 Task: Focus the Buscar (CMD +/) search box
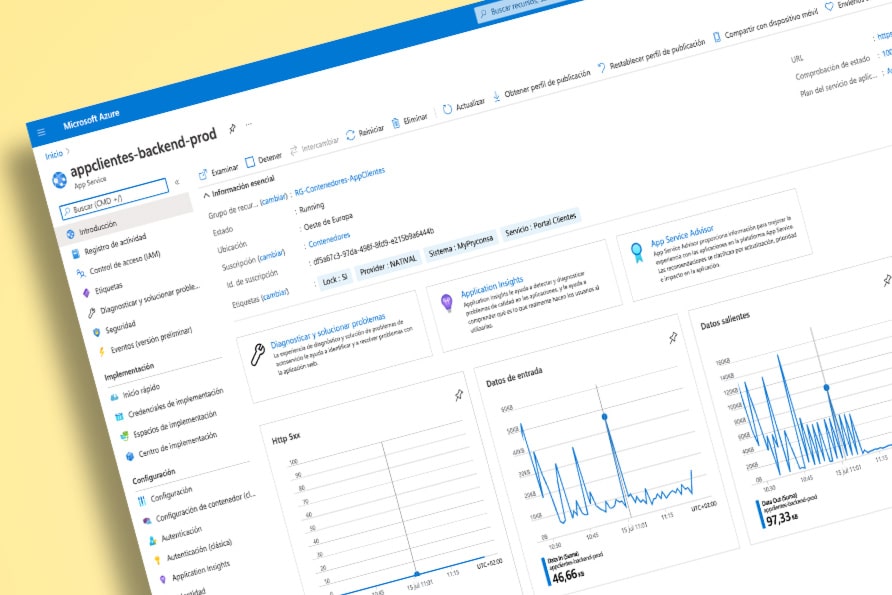click(x=114, y=197)
